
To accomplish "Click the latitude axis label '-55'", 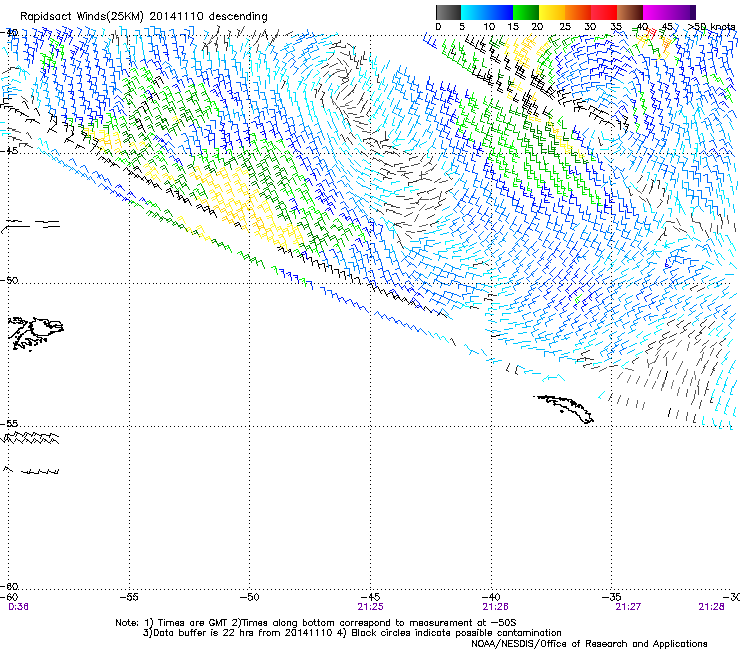I will click(x=10, y=423).
